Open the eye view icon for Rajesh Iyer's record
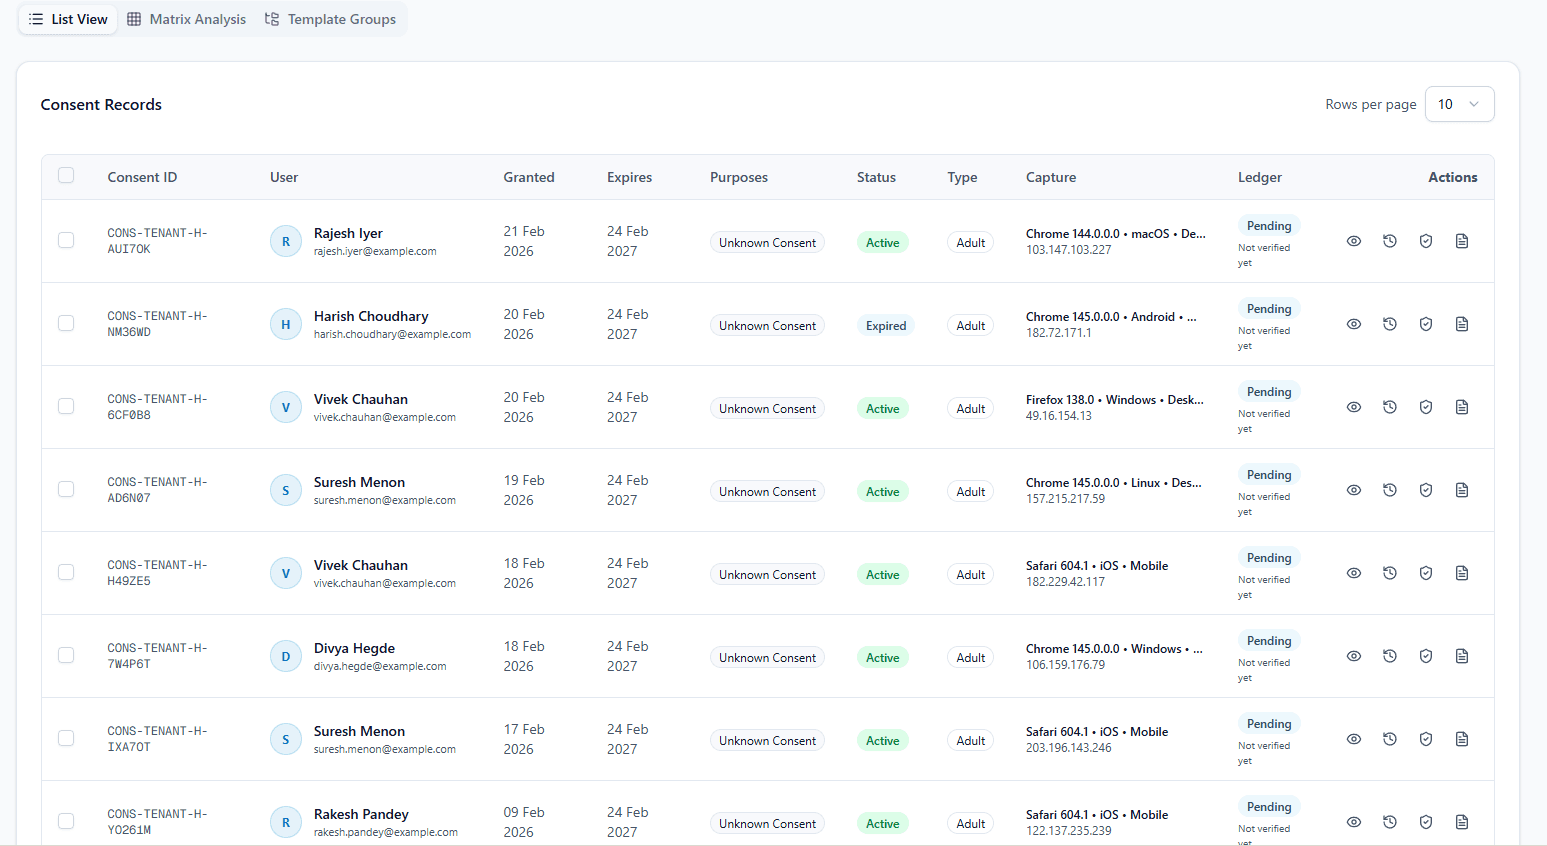The image size is (1547, 846). [x=1353, y=240]
